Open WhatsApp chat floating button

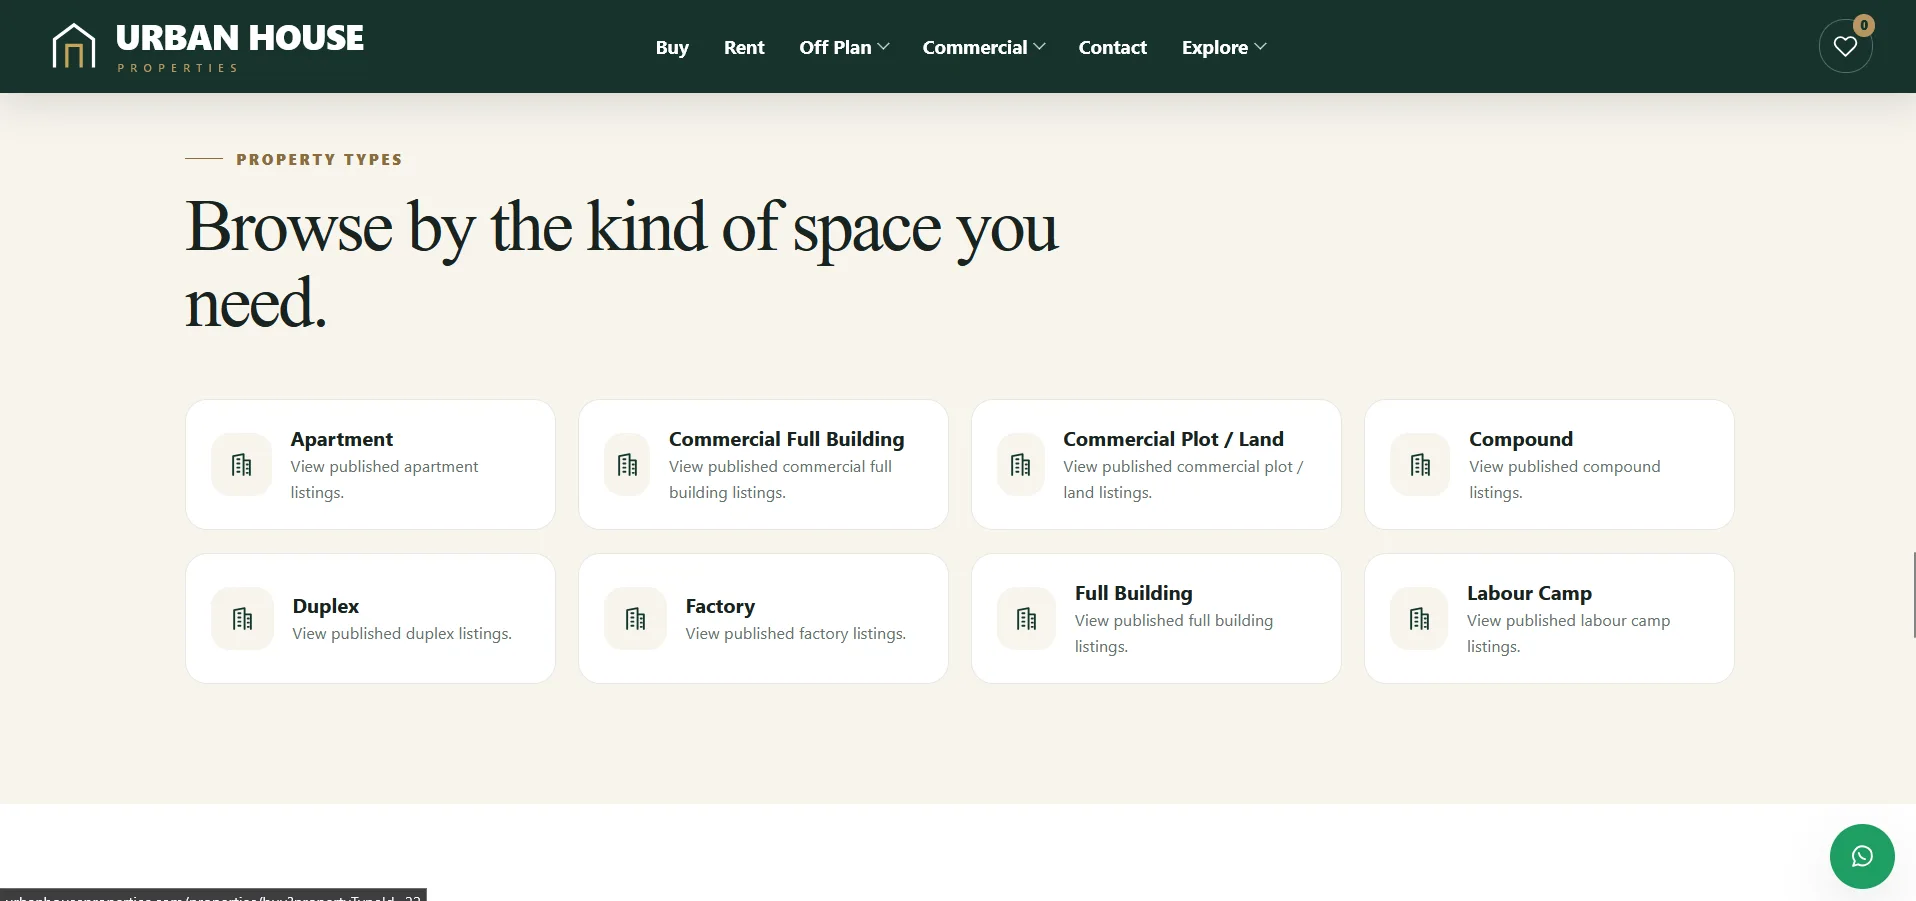pyautogui.click(x=1862, y=856)
